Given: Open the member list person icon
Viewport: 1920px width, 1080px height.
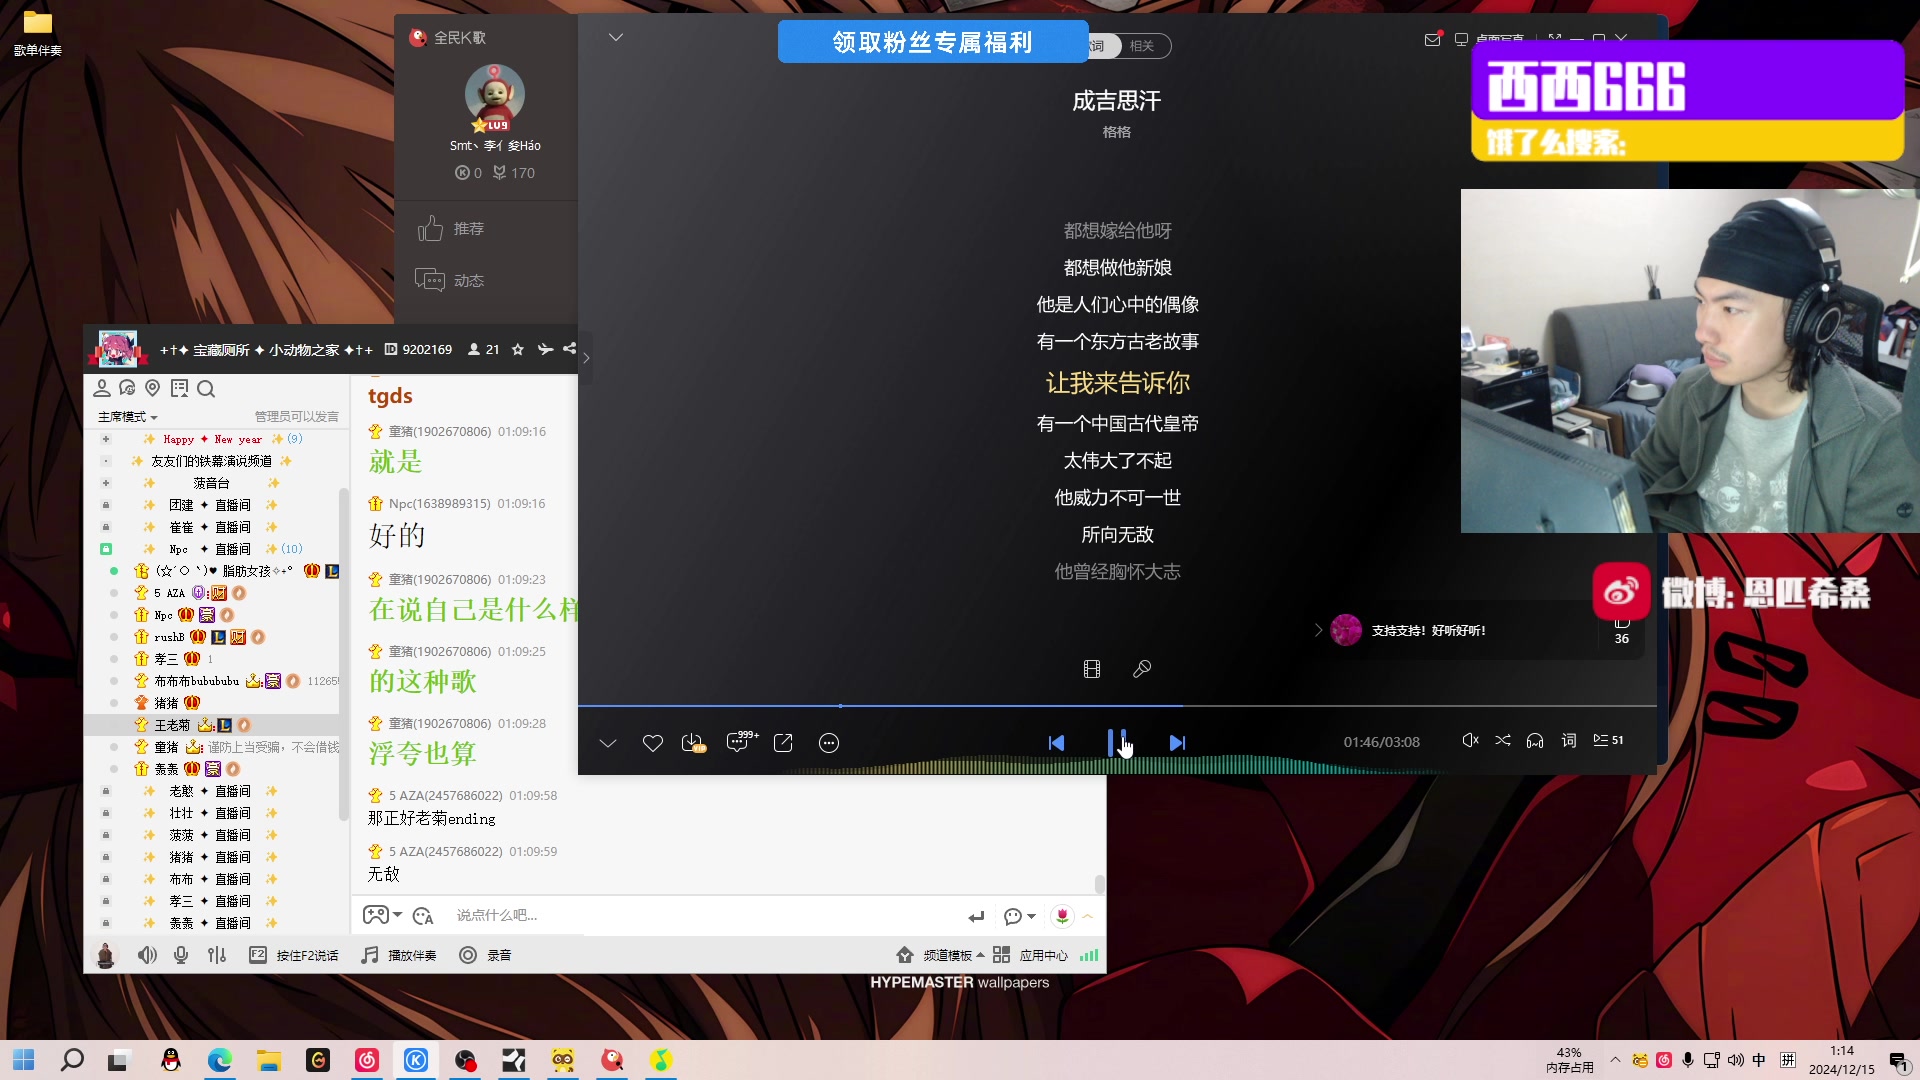Looking at the screenshot, I should [101, 388].
